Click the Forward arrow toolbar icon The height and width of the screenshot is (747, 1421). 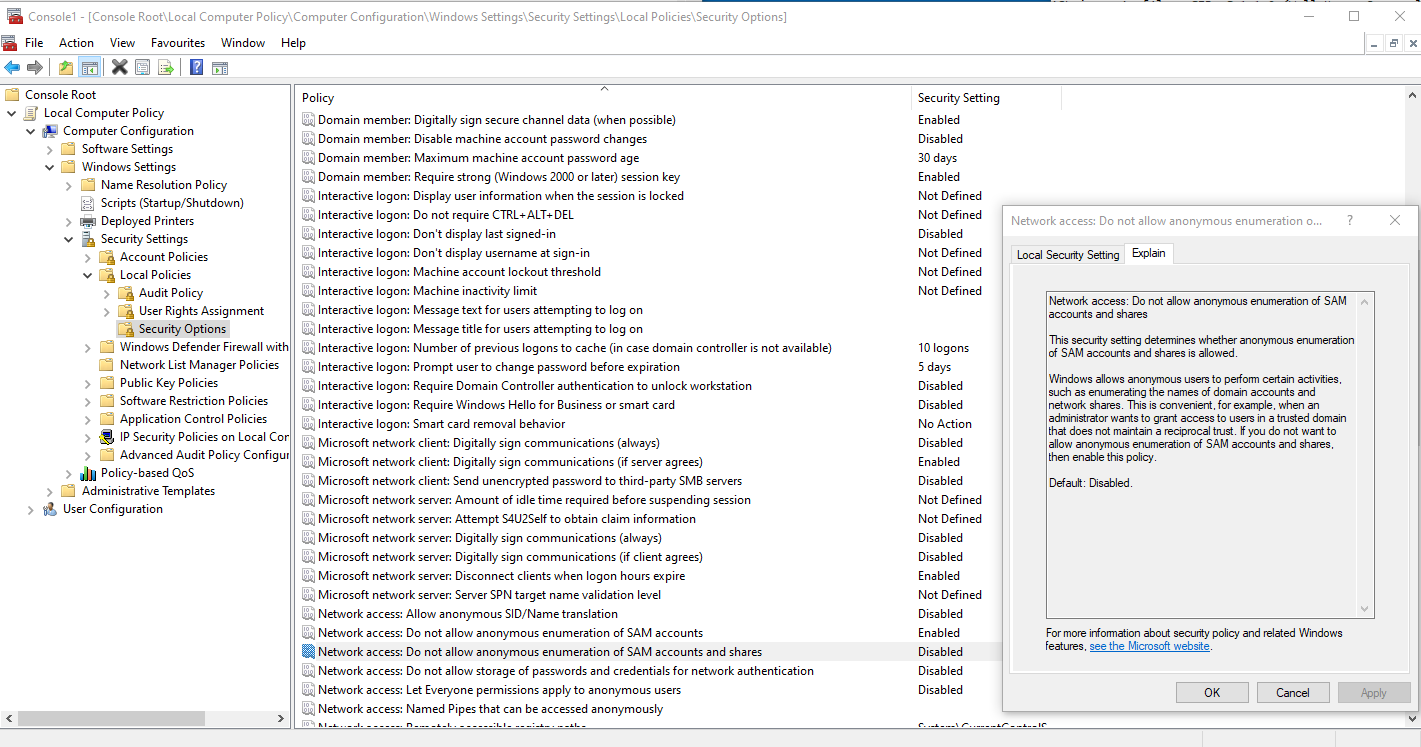tap(35, 67)
